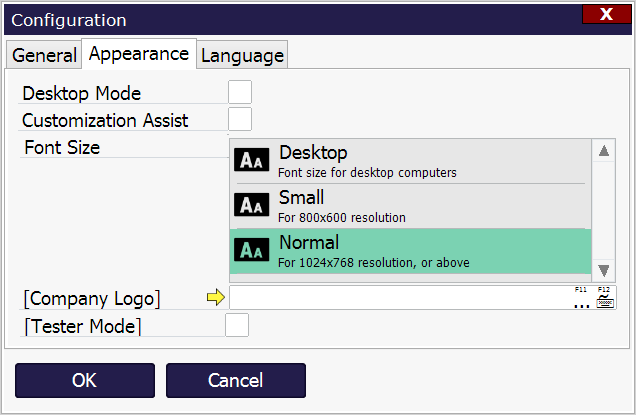Open the Language tab
This screenshot has width=636, height=415.
pos(243,56)
